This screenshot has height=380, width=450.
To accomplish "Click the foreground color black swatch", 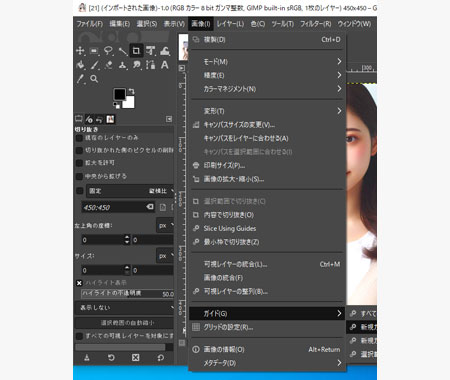I will click(x=119, y=94).
